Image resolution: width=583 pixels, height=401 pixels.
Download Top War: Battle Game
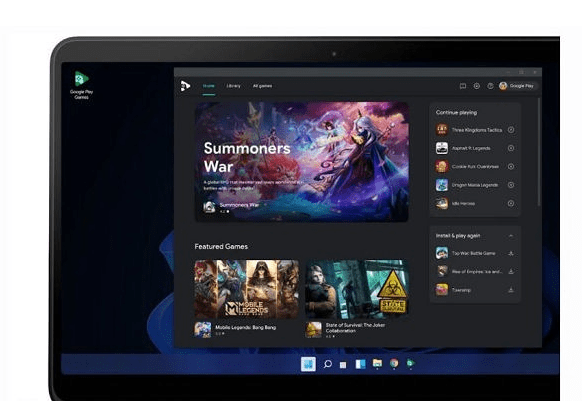(511, 253)
